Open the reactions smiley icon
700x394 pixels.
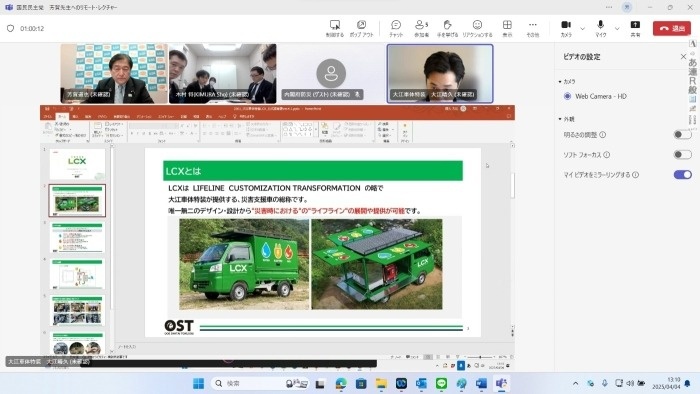click(x=477, y=25)
